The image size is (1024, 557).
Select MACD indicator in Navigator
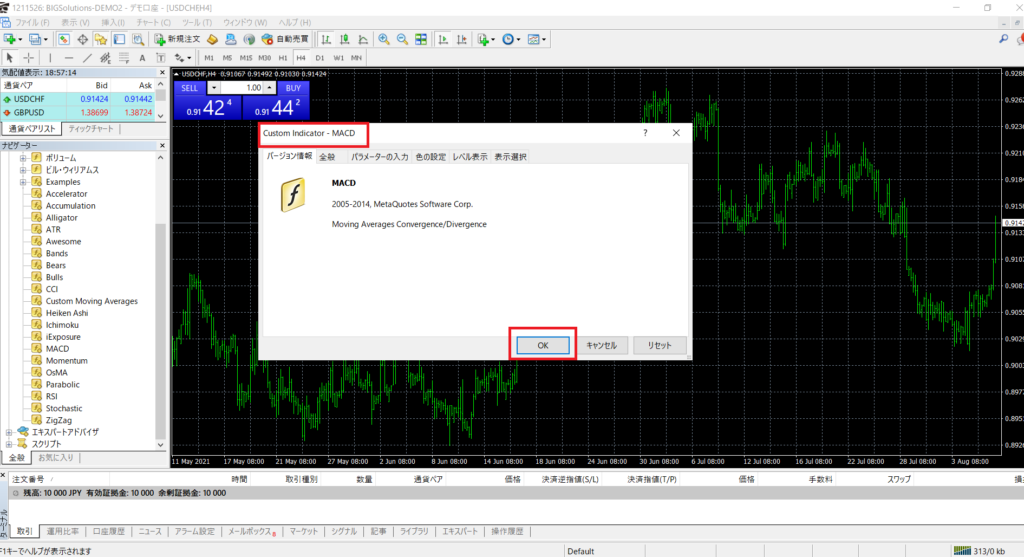coord(57,349)
